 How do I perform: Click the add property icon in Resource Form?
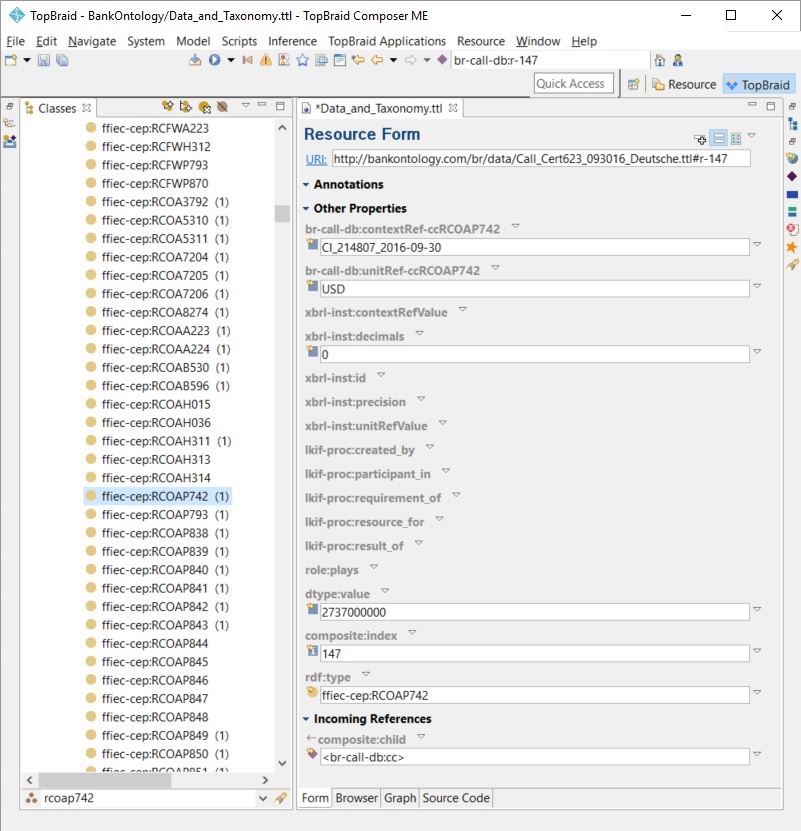pos(700,139)
